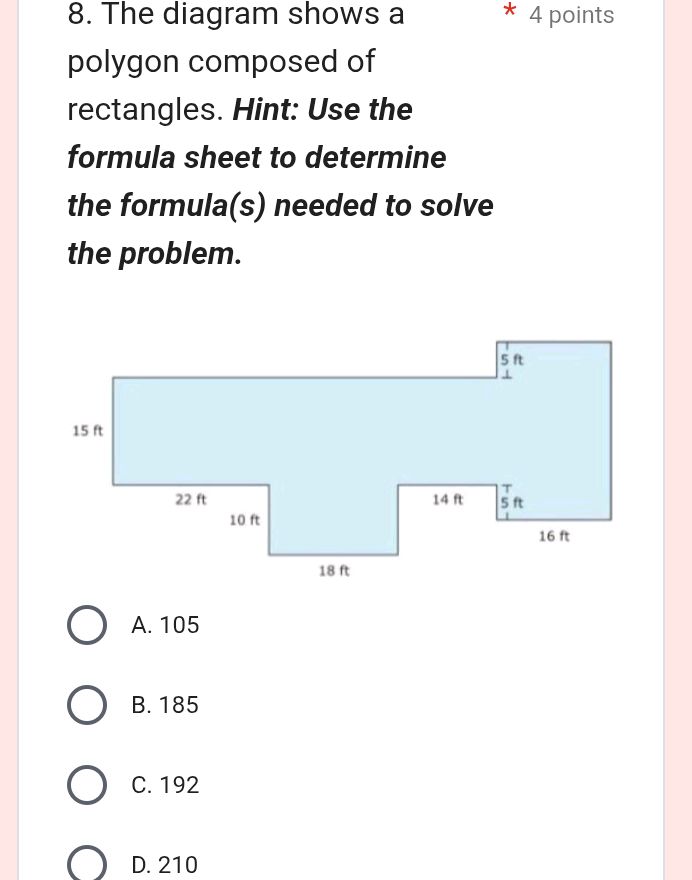Click the "16 ft" dimension label
The height and width of the screenshot is (880, 692).
click(x=554, y=536)
